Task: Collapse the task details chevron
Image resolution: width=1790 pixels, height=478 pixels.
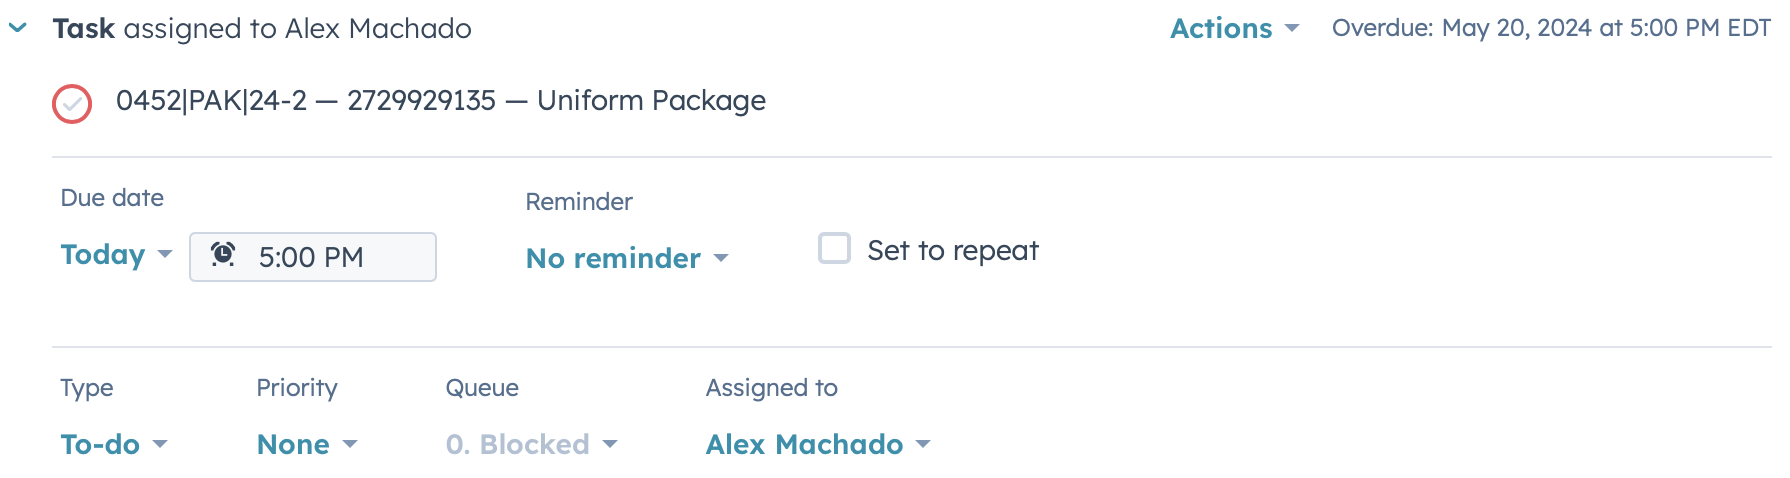Action: point(18,28)
